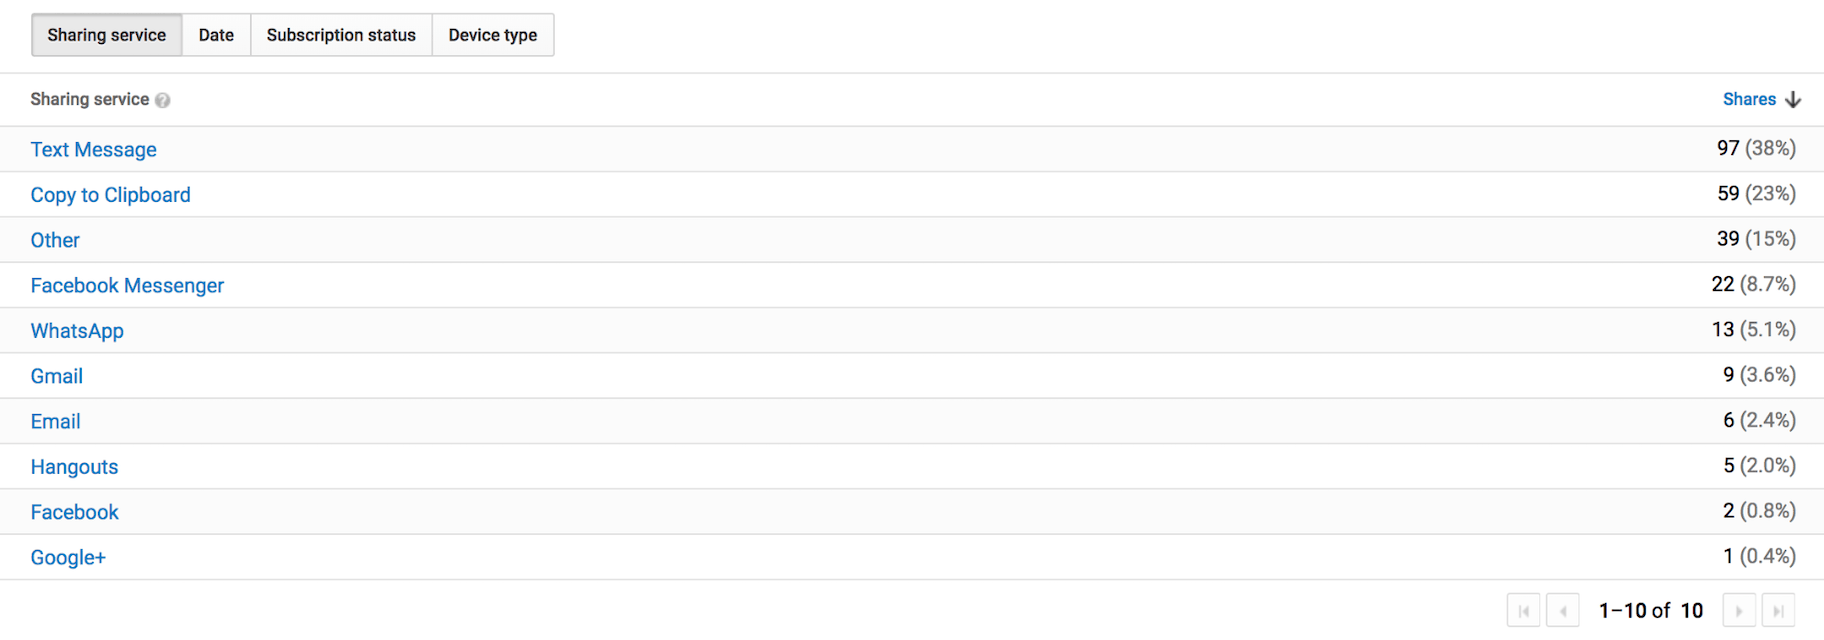Select the Sharing service tab
This screenshot has height=640, width=1824.
pyautogui.click(x=107, y=35)
